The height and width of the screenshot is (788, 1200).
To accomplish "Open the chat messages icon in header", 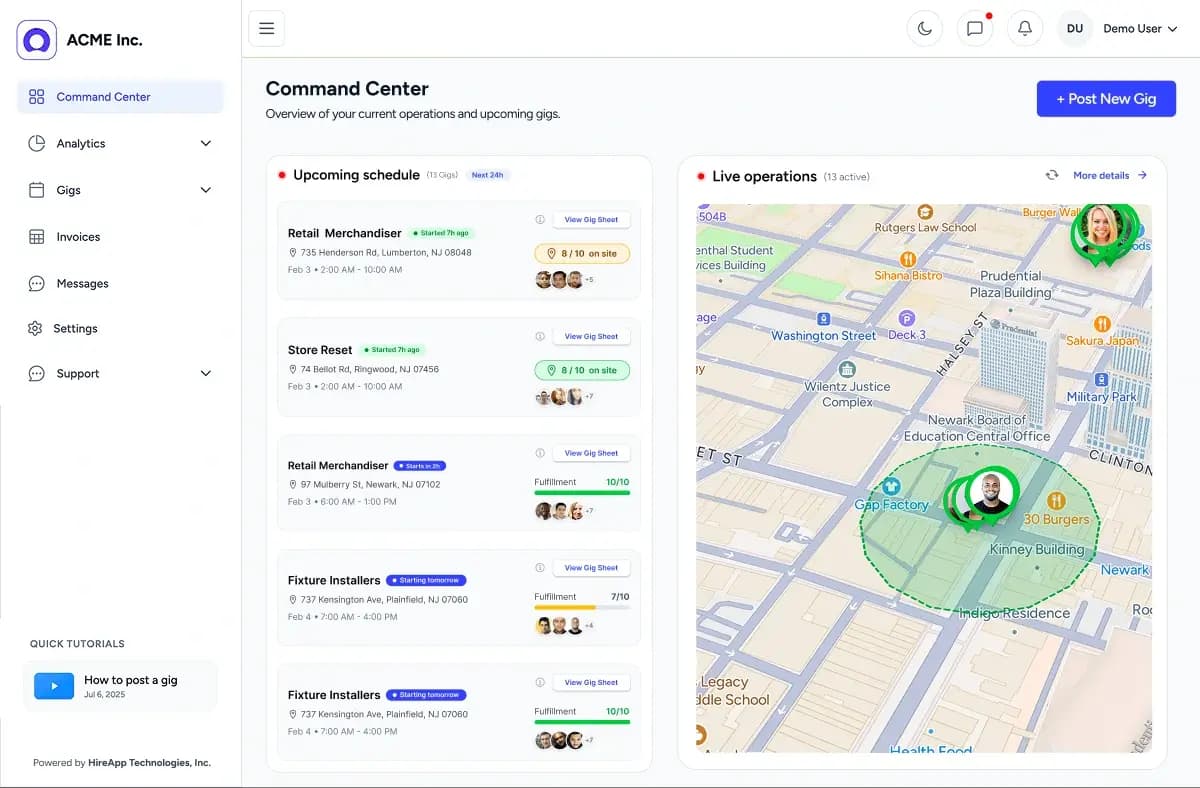I will click(974, 29).
